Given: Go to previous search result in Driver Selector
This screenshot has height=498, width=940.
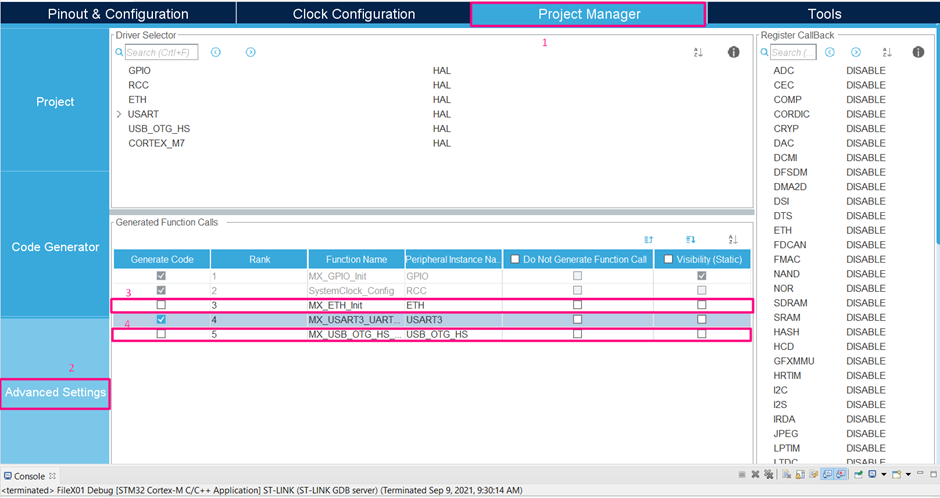Looking at the screenshot, I should 216,52.
